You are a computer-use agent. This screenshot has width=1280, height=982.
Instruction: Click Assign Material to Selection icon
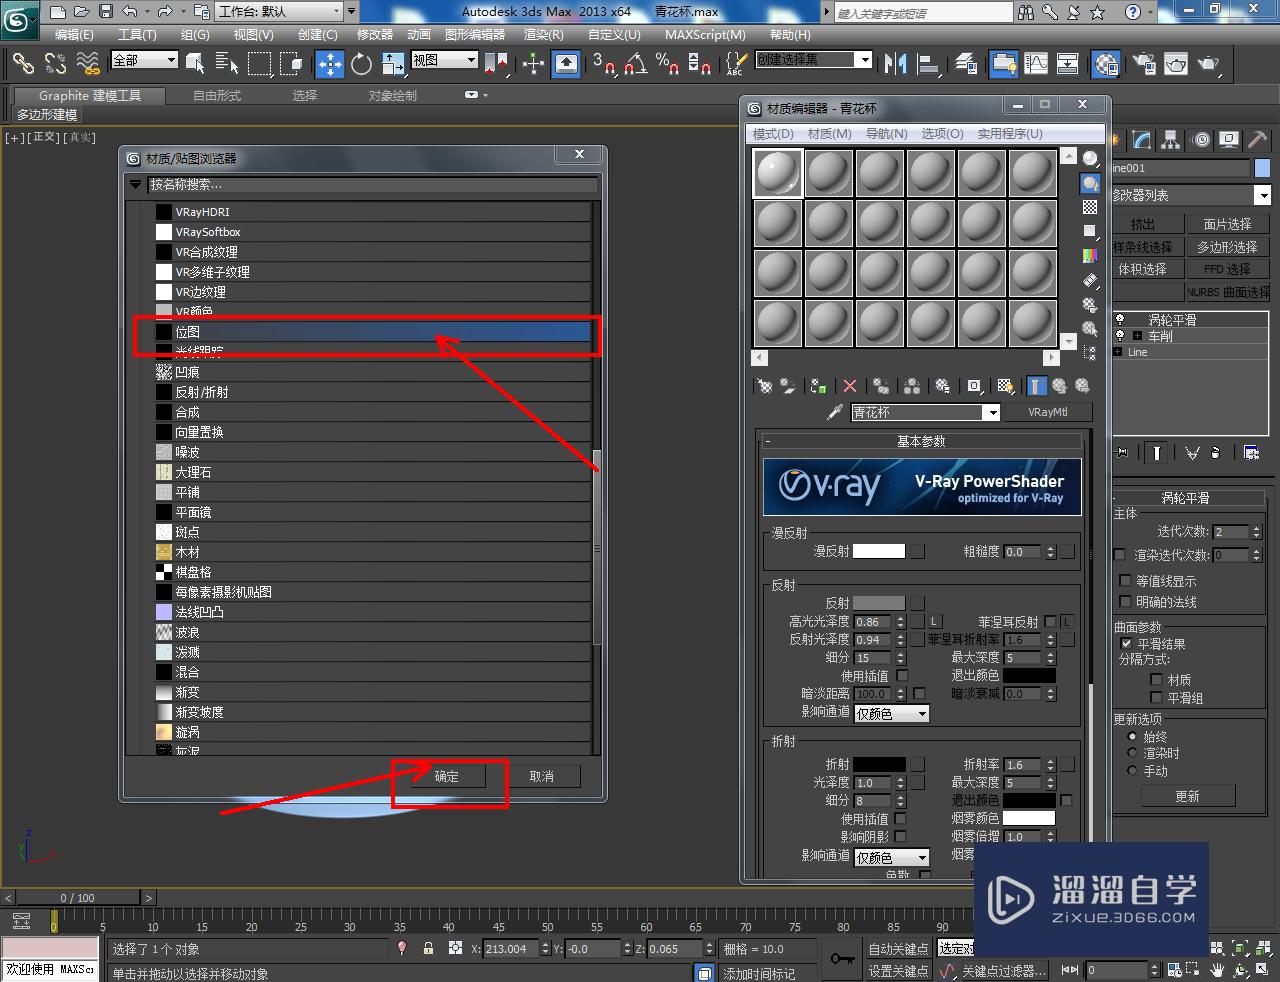coord(819,386)
